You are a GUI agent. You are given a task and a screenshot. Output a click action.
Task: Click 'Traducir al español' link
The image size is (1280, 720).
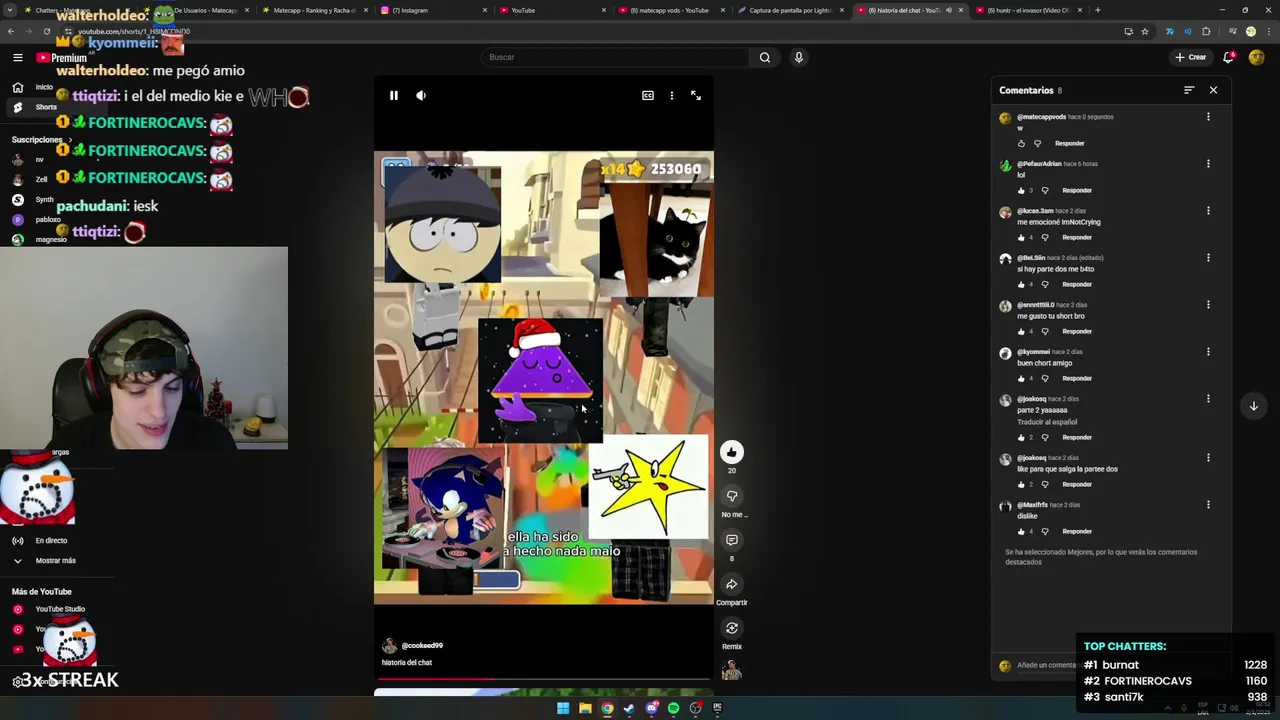tap(1047, 422)
